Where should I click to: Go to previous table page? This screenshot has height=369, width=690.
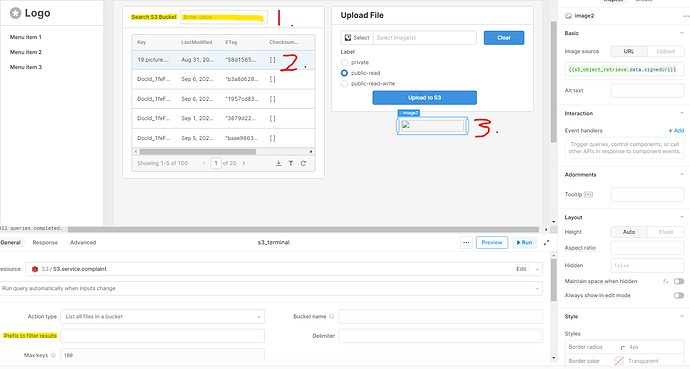pyautogui.click(x=204, y=163)
